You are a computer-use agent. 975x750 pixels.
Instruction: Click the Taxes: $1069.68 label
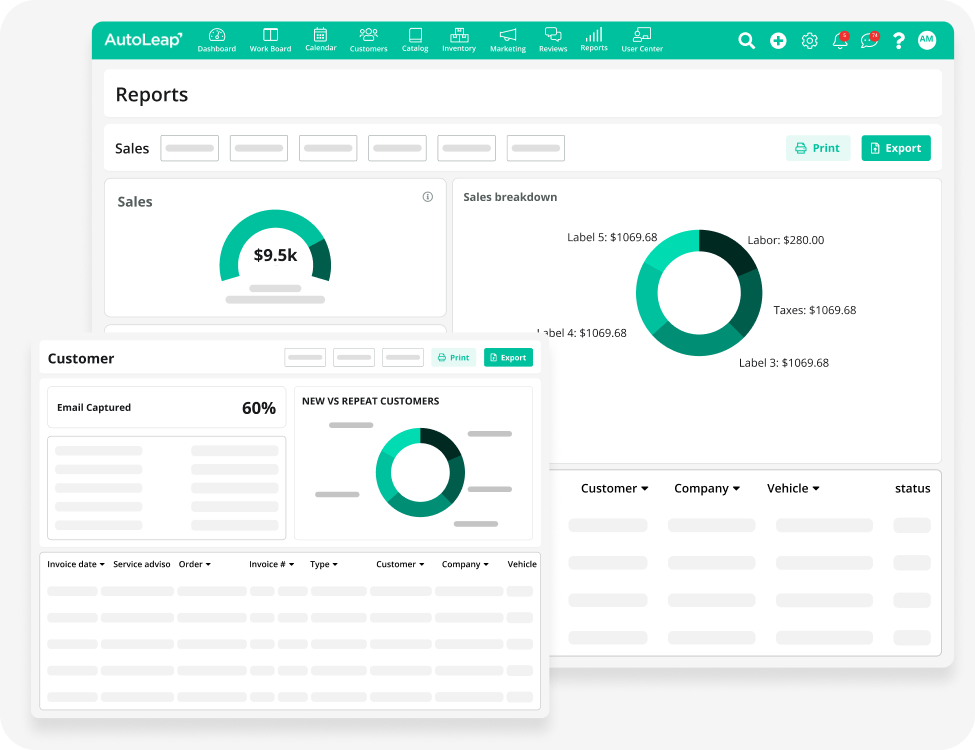coord(815,310)
